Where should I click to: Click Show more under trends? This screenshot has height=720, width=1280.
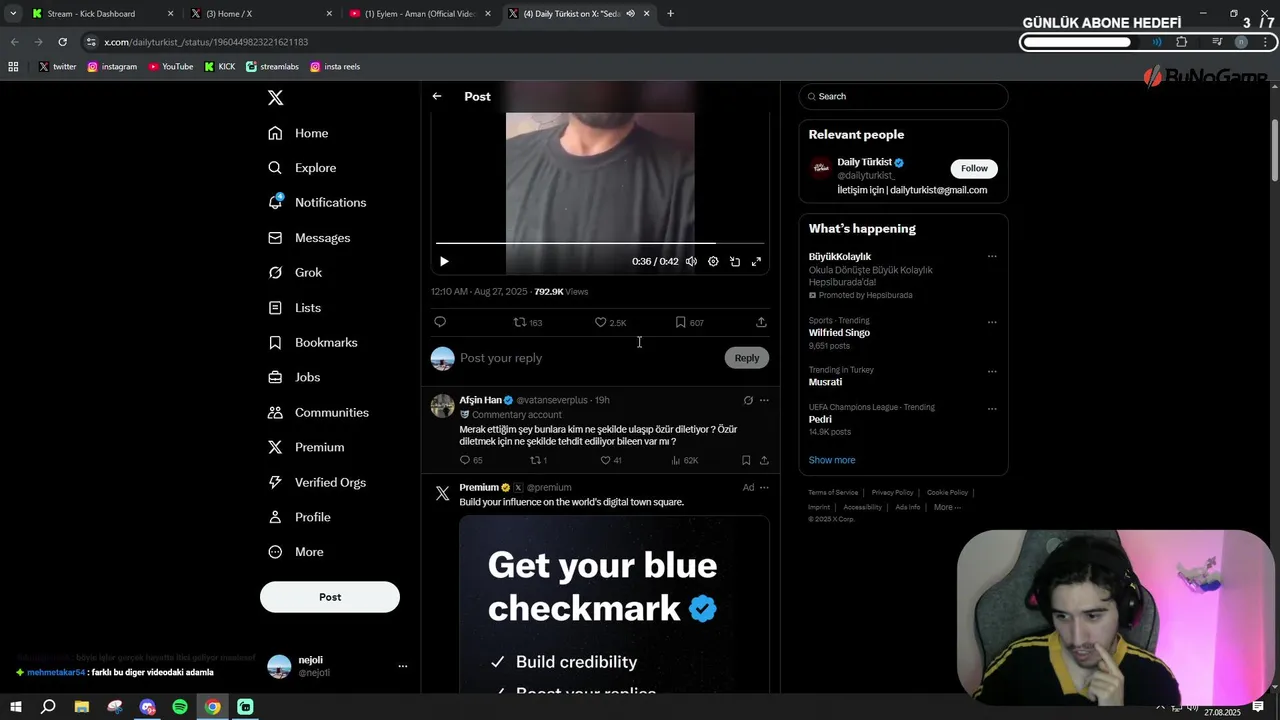tap(832, 460)
